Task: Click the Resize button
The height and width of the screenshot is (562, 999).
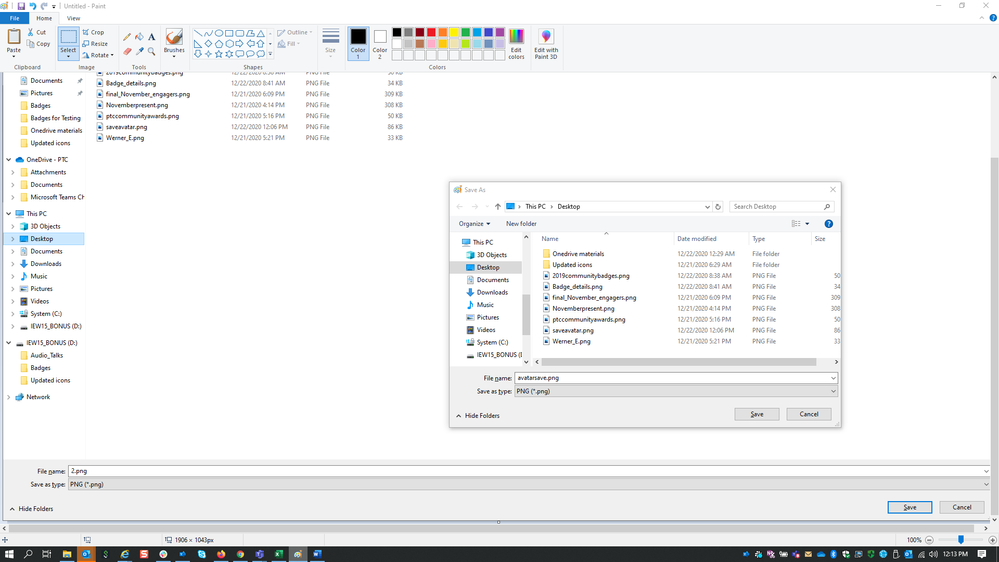Action: tap(96, 44)
